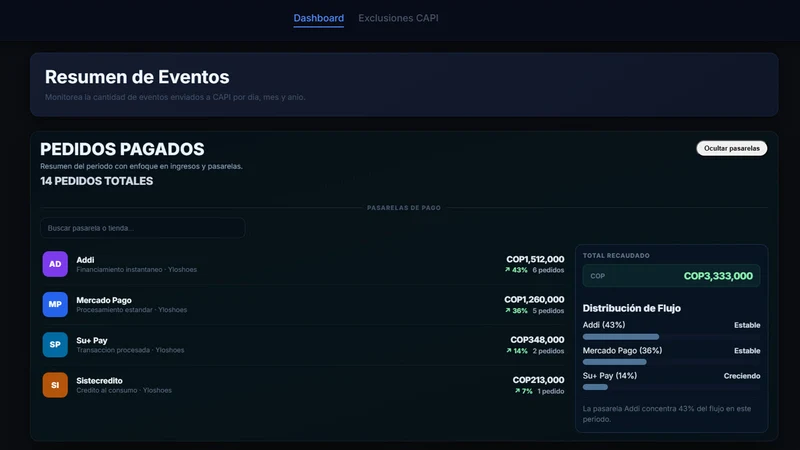Screen dimensions: 800x450
Task: Click the Distribución de Flujo heading
Action: [632, 308]
